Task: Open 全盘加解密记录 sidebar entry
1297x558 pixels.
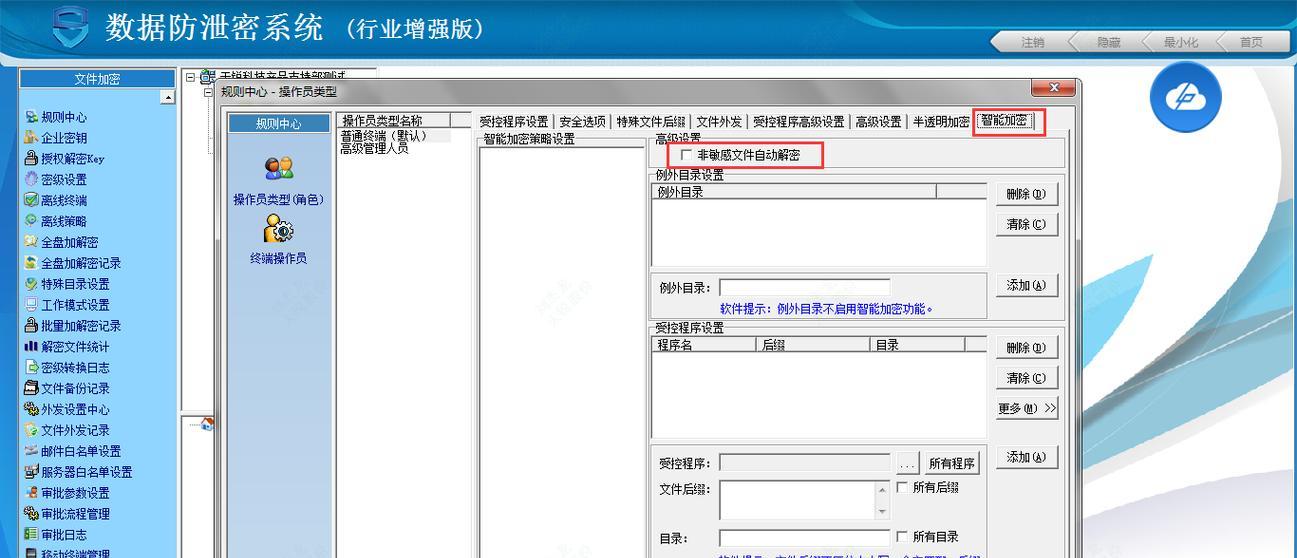Action: 73,264
